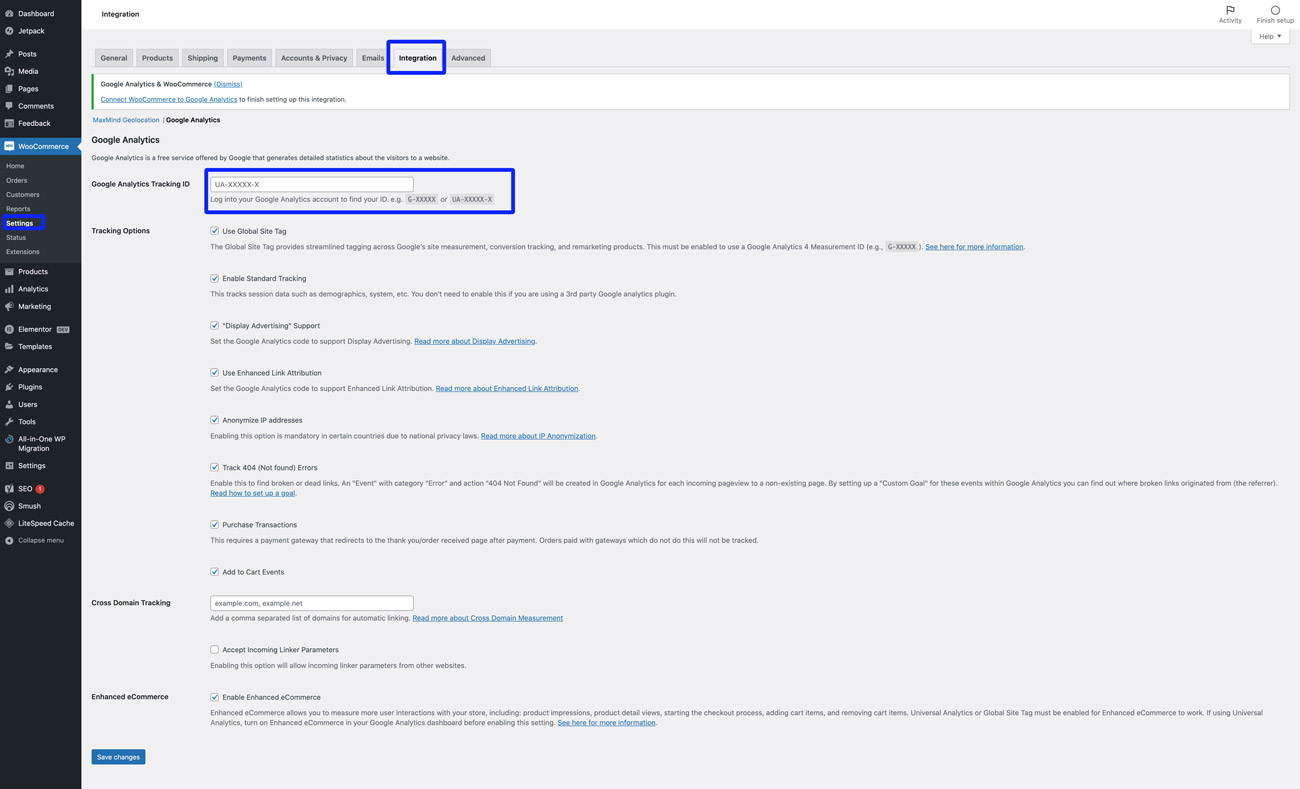Select the Emails tab
This screenshot has height=789, width=1300.
pos(373,58)
